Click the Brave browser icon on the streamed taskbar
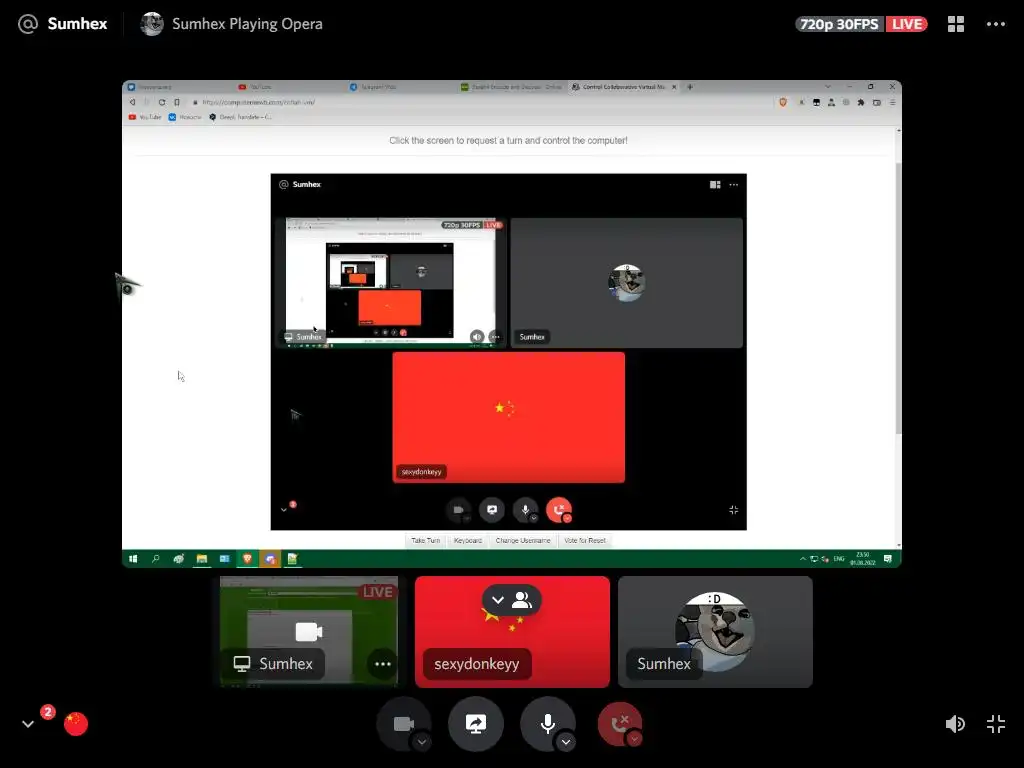 coord(247,559)
